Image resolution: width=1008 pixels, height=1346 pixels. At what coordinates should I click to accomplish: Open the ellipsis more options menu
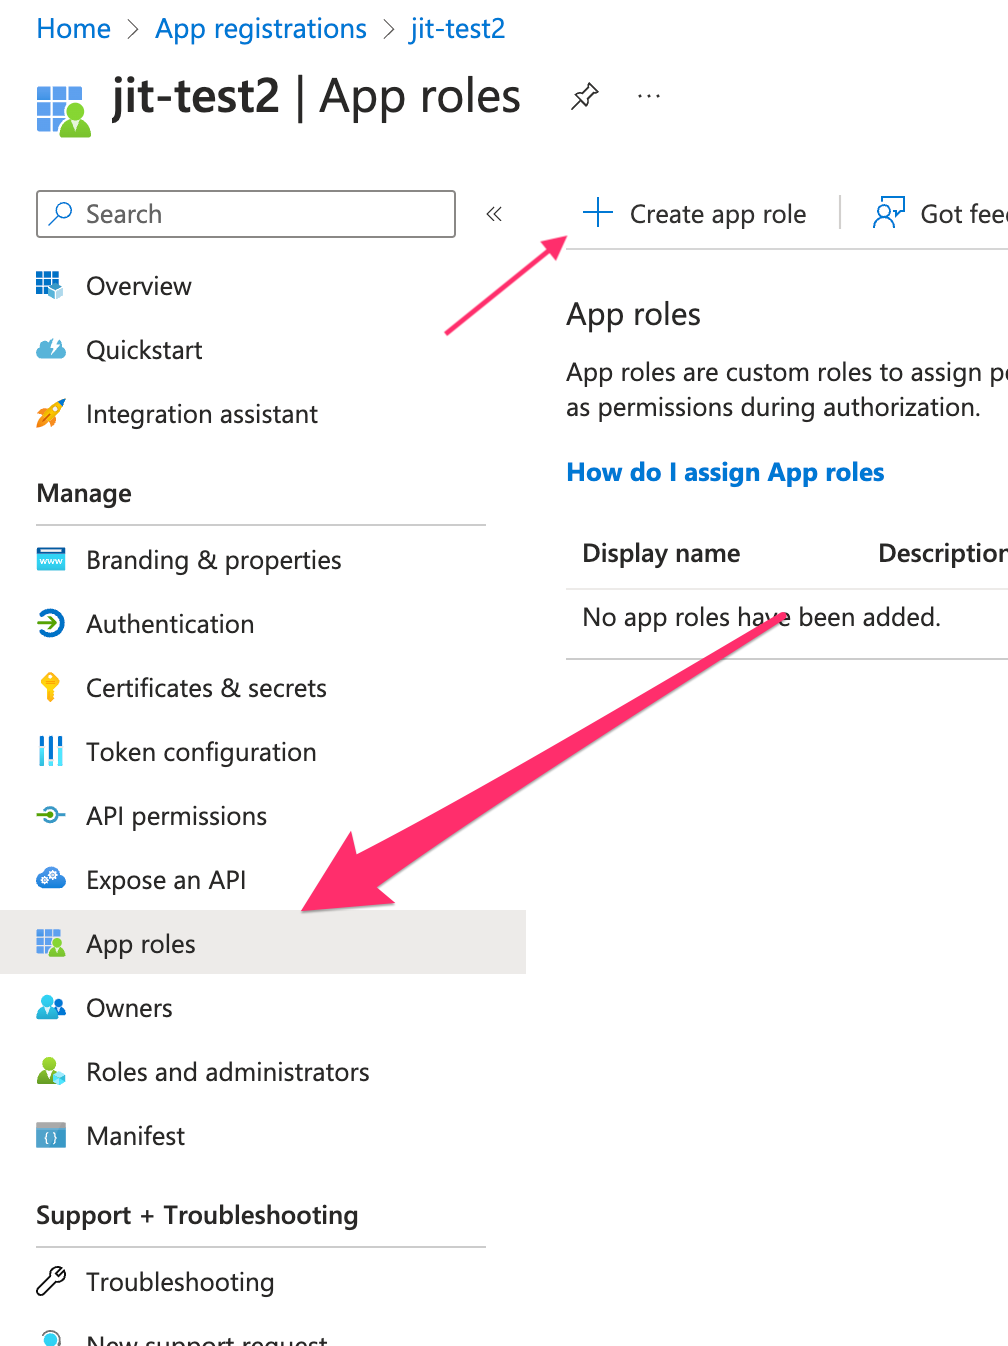point(649,97)
